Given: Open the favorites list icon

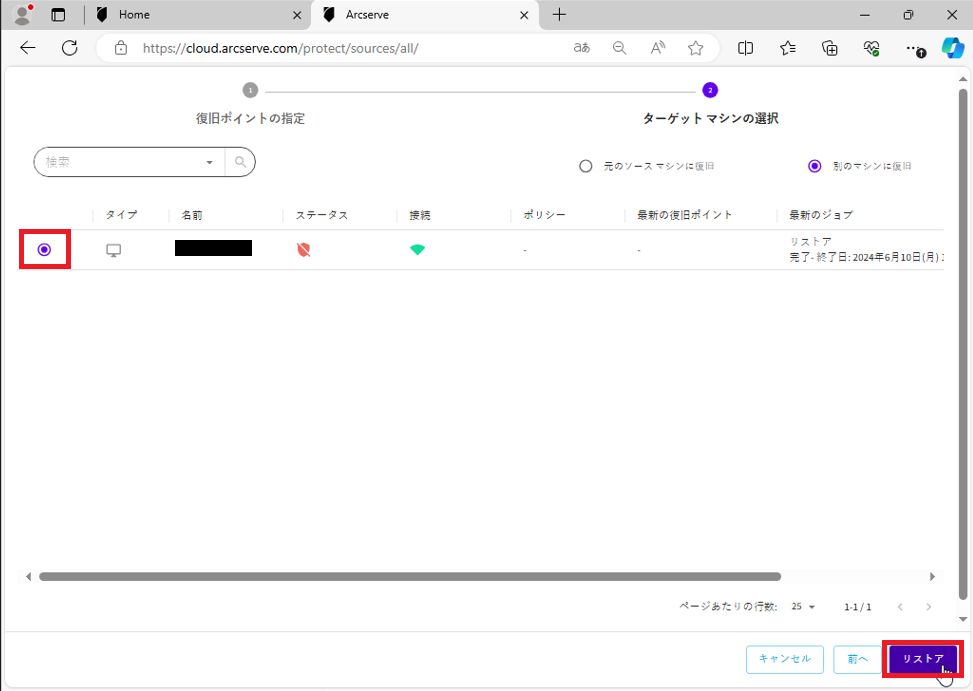Looking at the screenshot, I should (787, 48).
